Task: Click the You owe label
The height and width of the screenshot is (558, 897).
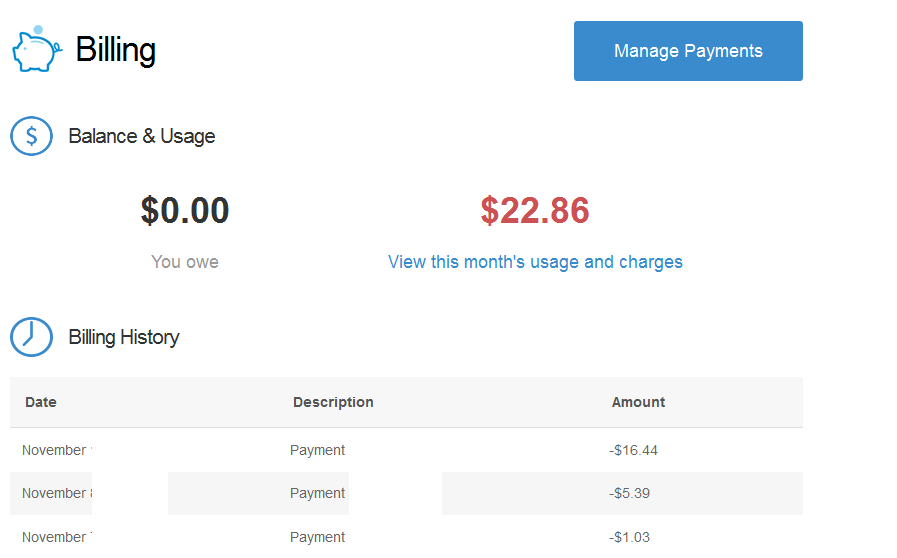Action: 185,262
